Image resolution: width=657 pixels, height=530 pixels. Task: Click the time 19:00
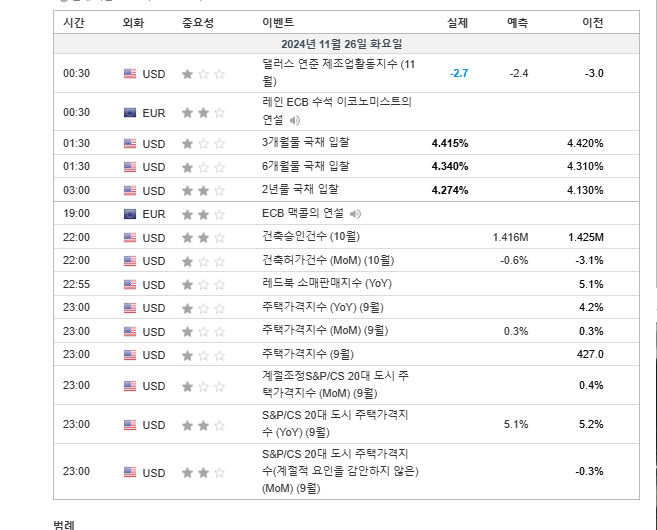tap(76, 213)
